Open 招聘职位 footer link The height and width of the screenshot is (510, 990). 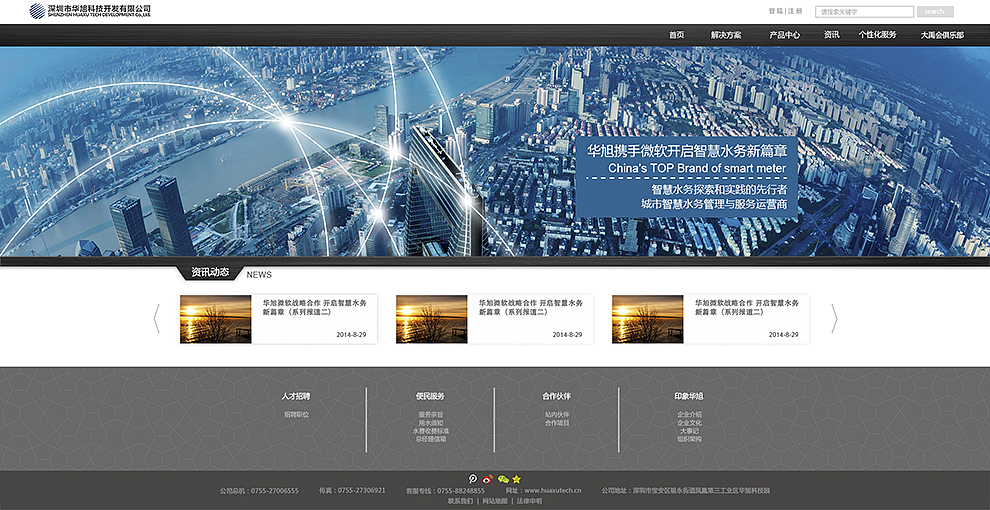point(296,415)
